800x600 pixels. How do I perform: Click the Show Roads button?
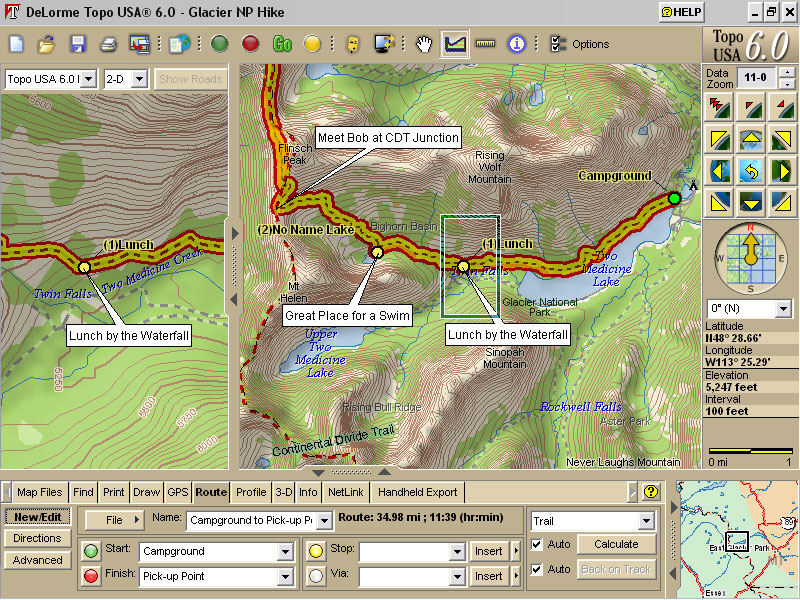tap(190, 79)
